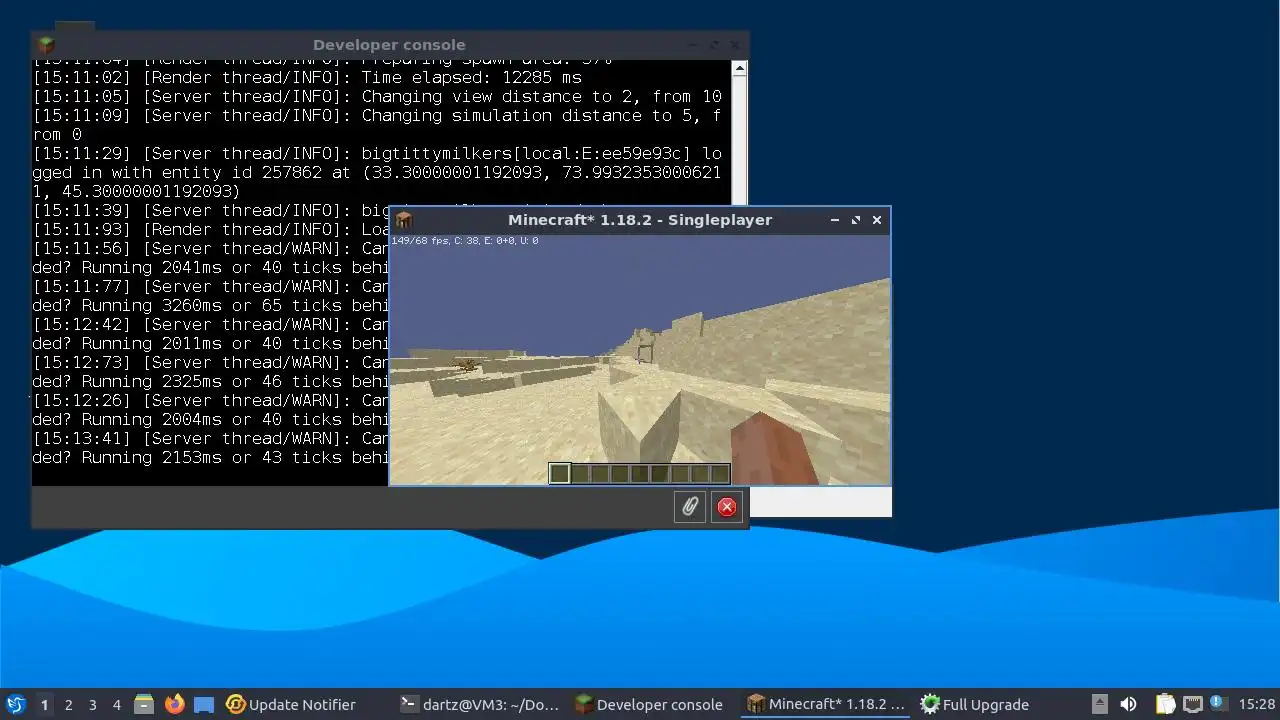The height and width of the screenshot is (720, 1280).
Task: Close the Developer console window
Action: coord(735,45)
